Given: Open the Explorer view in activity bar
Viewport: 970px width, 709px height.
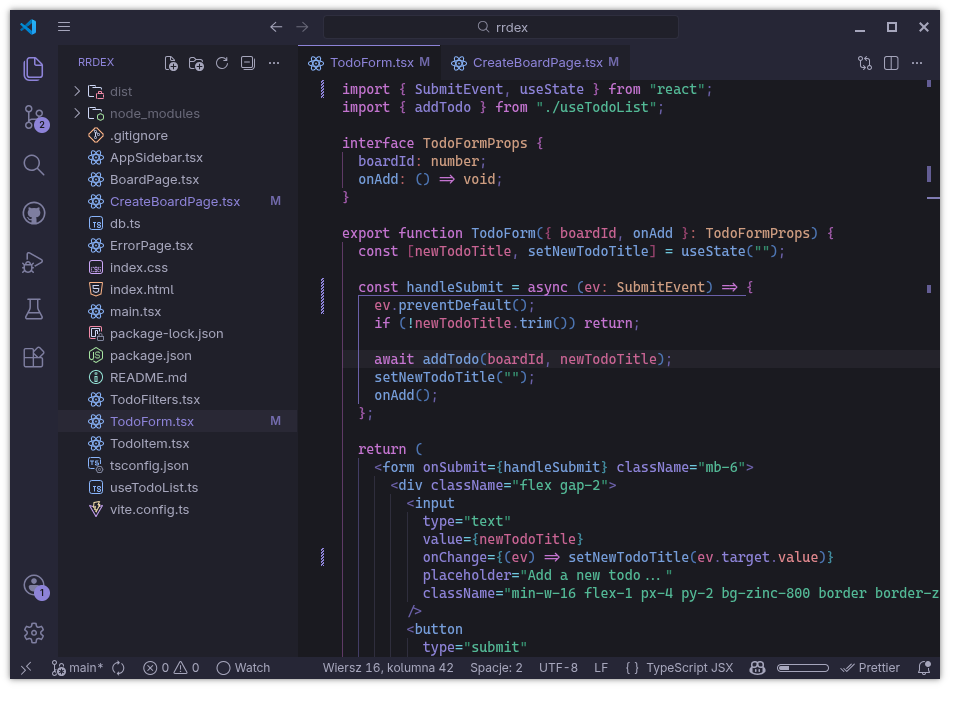Looking at the screenshot, I should click(x=33, y=69).
